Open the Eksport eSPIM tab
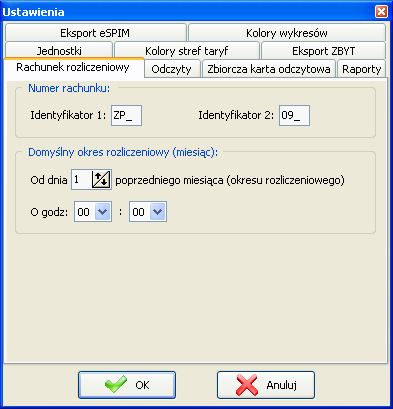393x409 pixels. point(96,33)
